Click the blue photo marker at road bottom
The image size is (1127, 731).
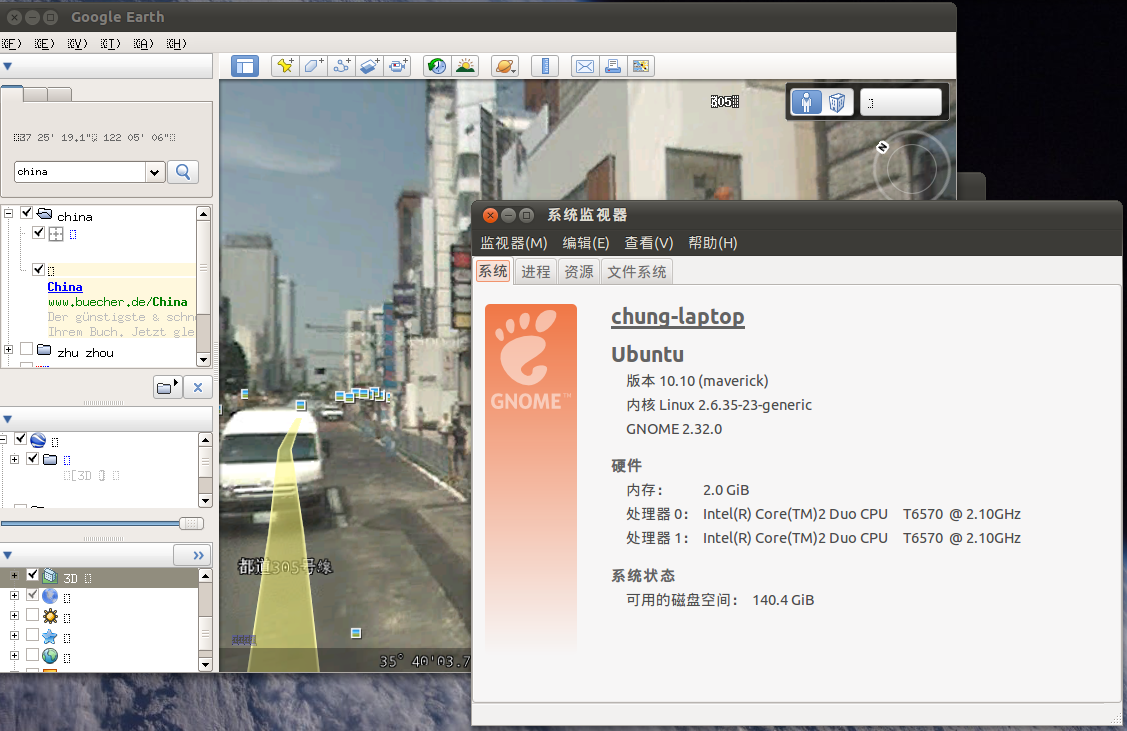[x=356, y=633]
